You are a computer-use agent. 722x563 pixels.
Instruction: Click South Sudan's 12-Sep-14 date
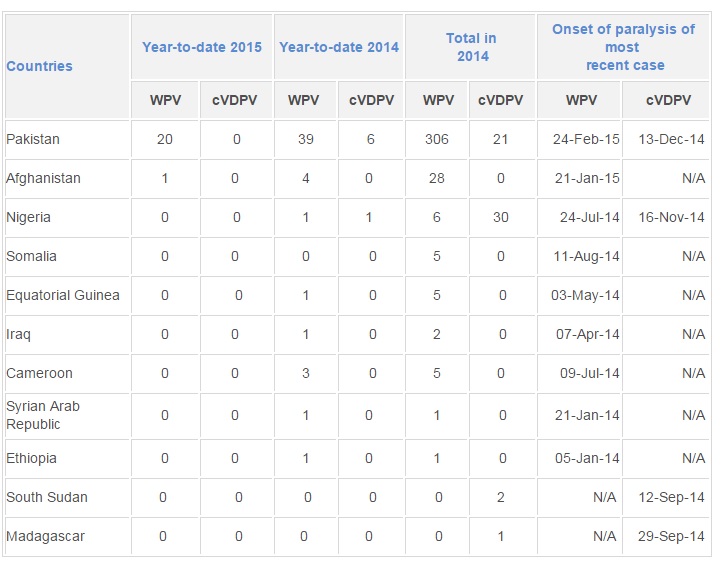[x=671, y=497]
